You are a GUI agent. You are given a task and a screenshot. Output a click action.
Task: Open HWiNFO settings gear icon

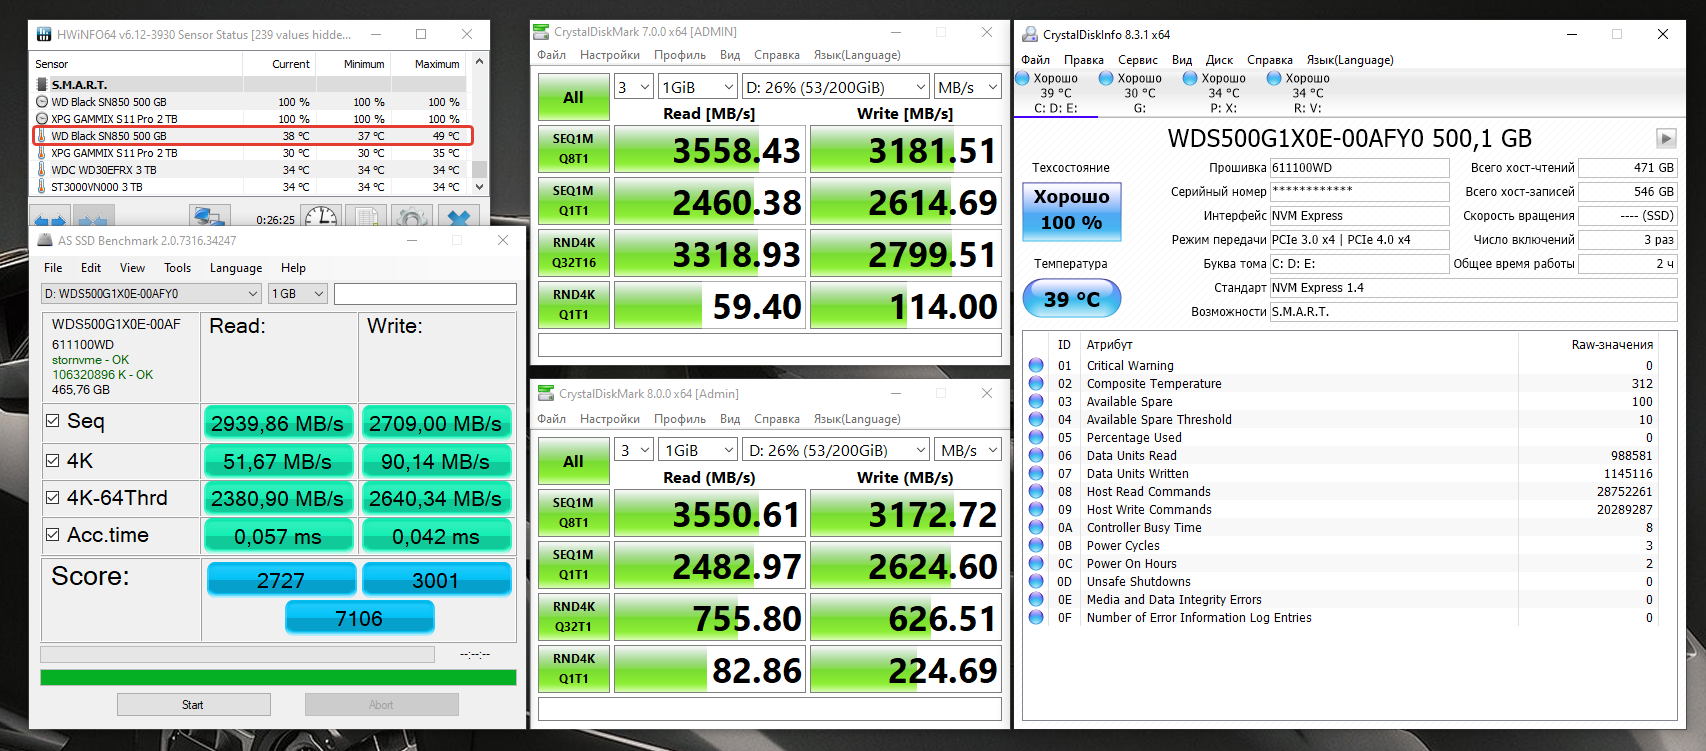point(410,217)
